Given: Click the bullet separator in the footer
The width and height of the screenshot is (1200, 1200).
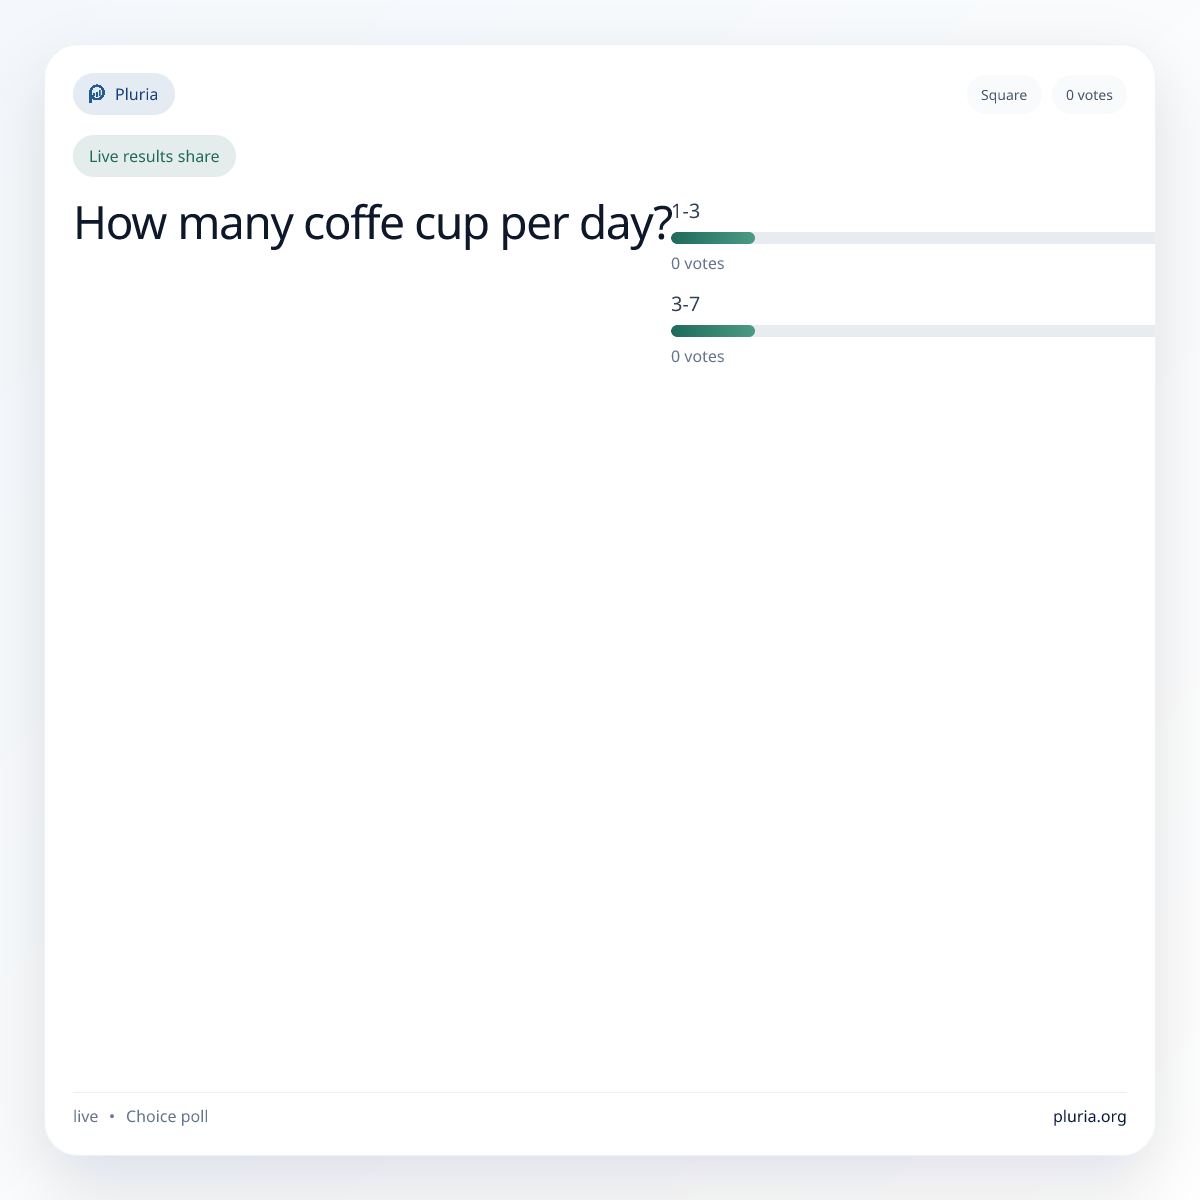Looking at the screenshot, I should click(x=112, y=1116).
